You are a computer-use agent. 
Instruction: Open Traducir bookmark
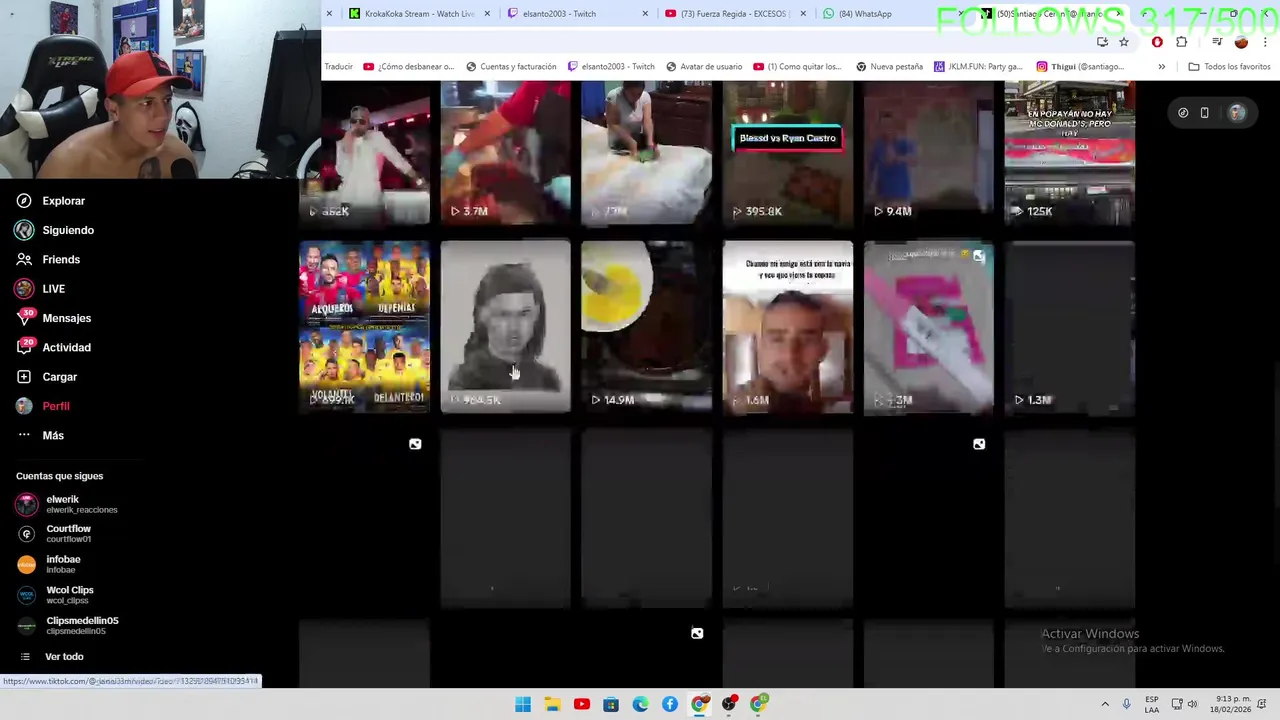click(x=338, y=67)
